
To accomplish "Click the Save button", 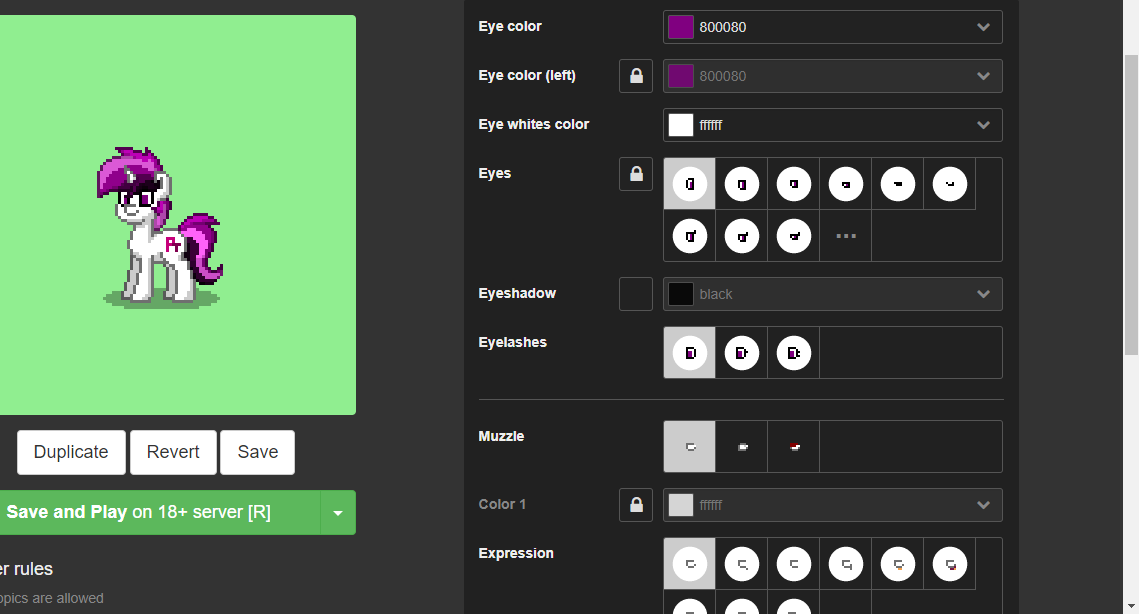I will coord(258,452).
